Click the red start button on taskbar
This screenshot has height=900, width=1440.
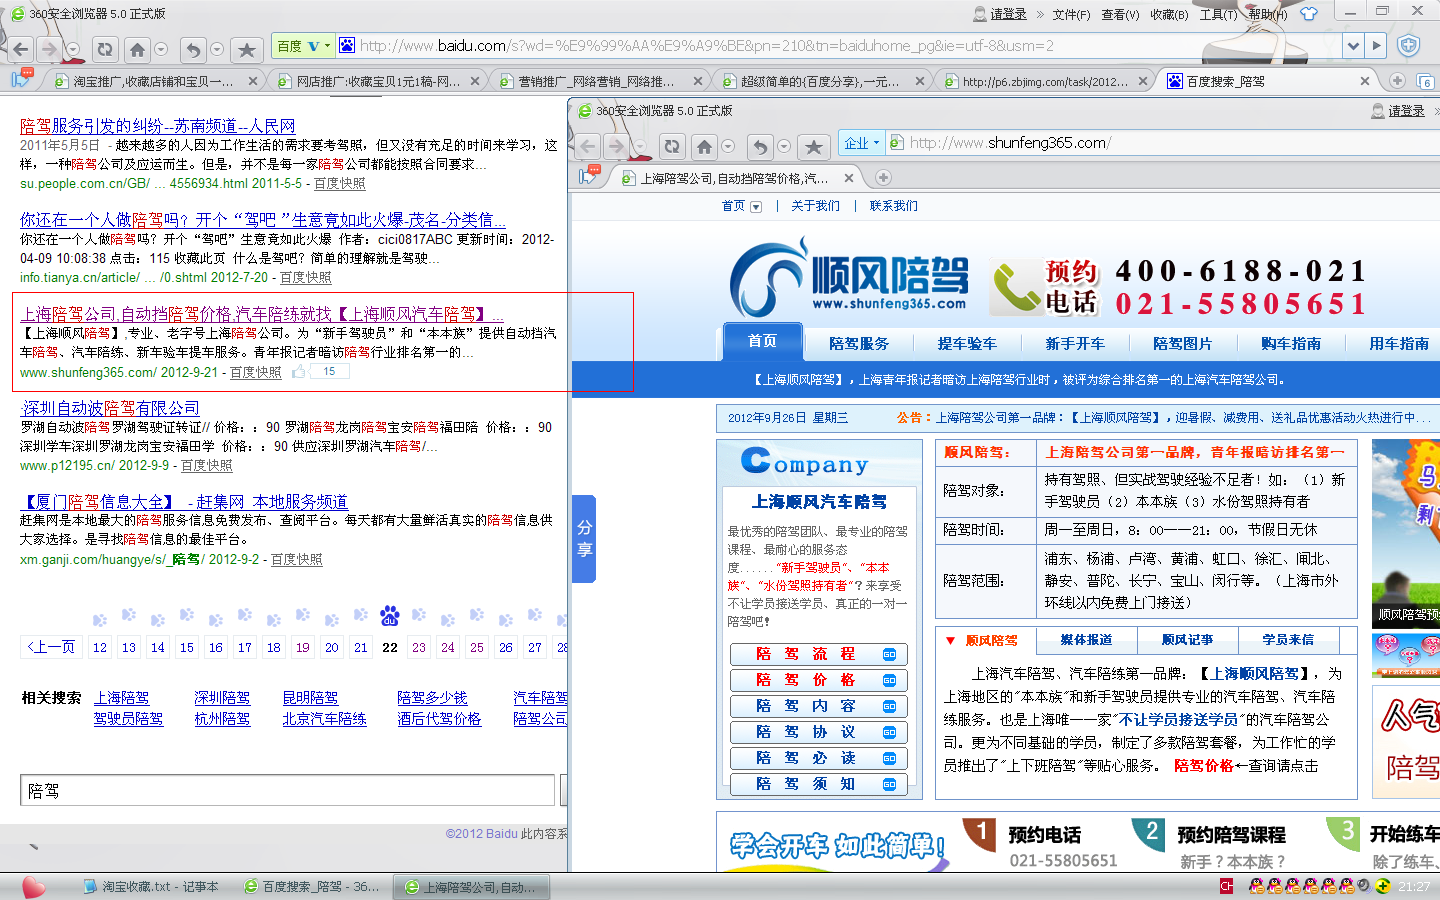tap(34, 886)
